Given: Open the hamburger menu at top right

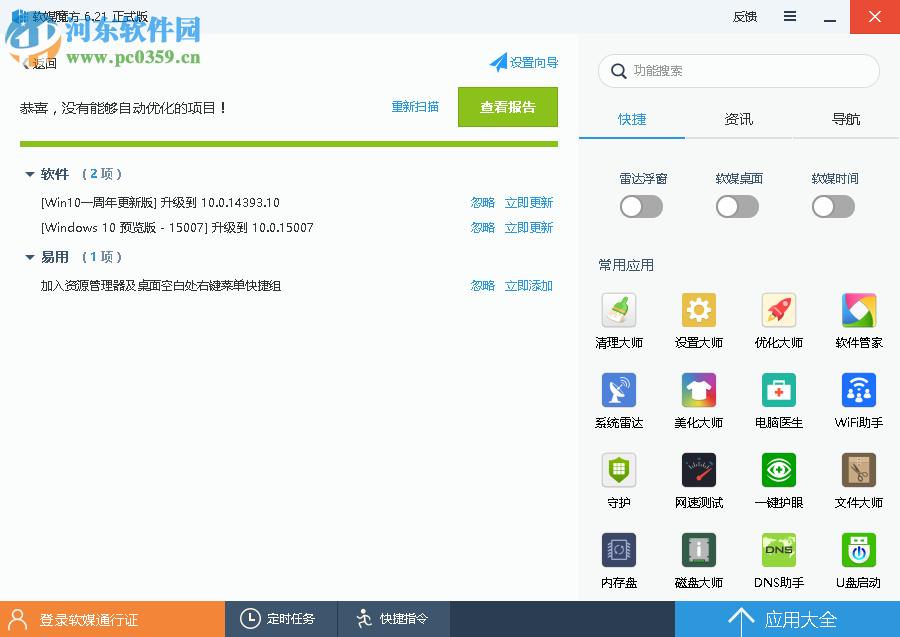Looking at the screenshot, I should [x=789, y=16].
